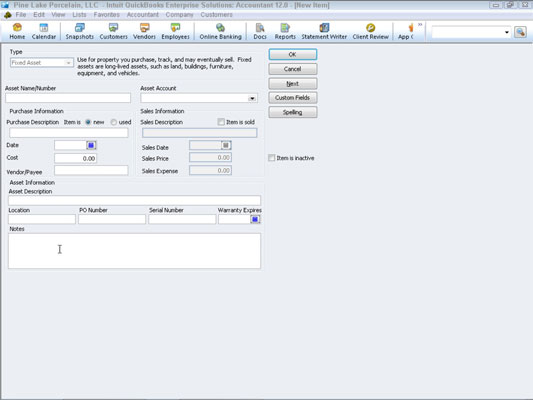
Task: Open the Calendar toolbar icon
Action: 44,32
